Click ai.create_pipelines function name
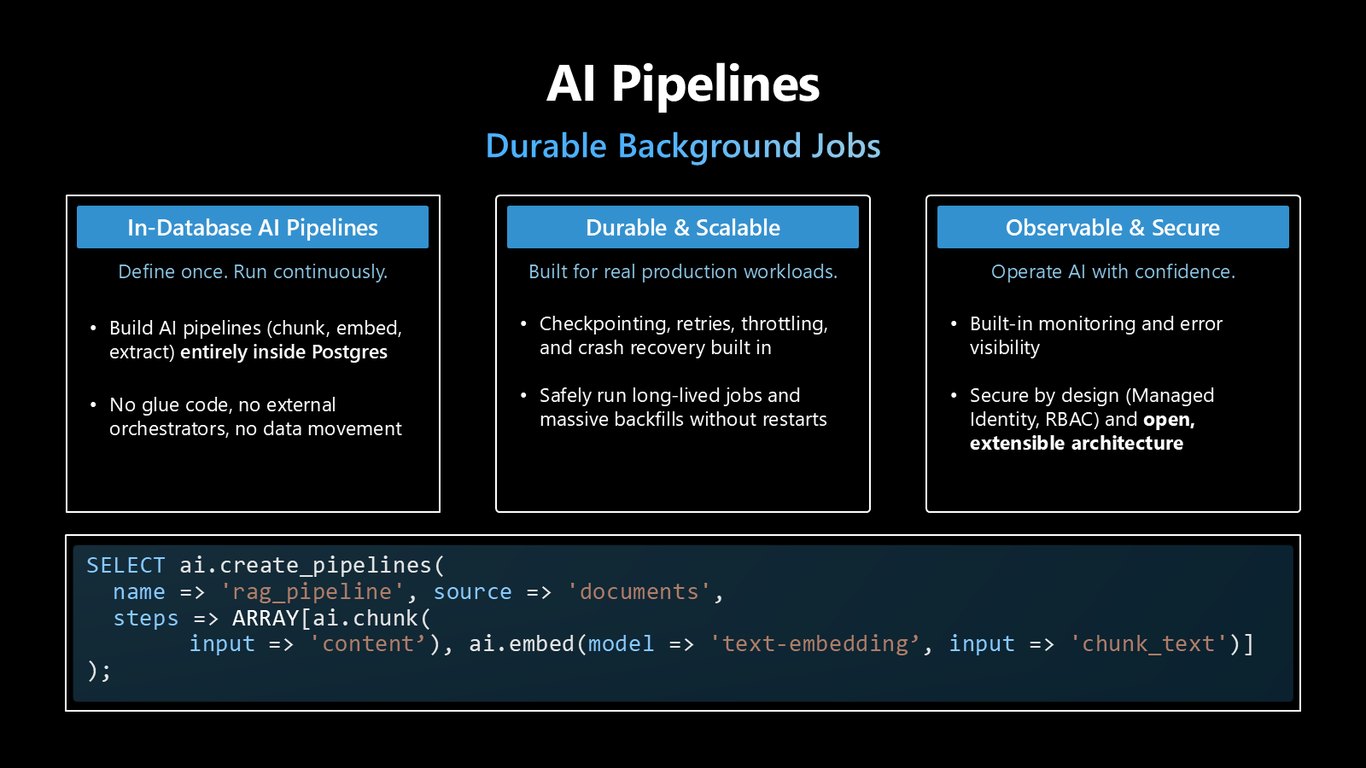Image resolution: width=1366 pixels, height=768 pixels. (305, 565)
